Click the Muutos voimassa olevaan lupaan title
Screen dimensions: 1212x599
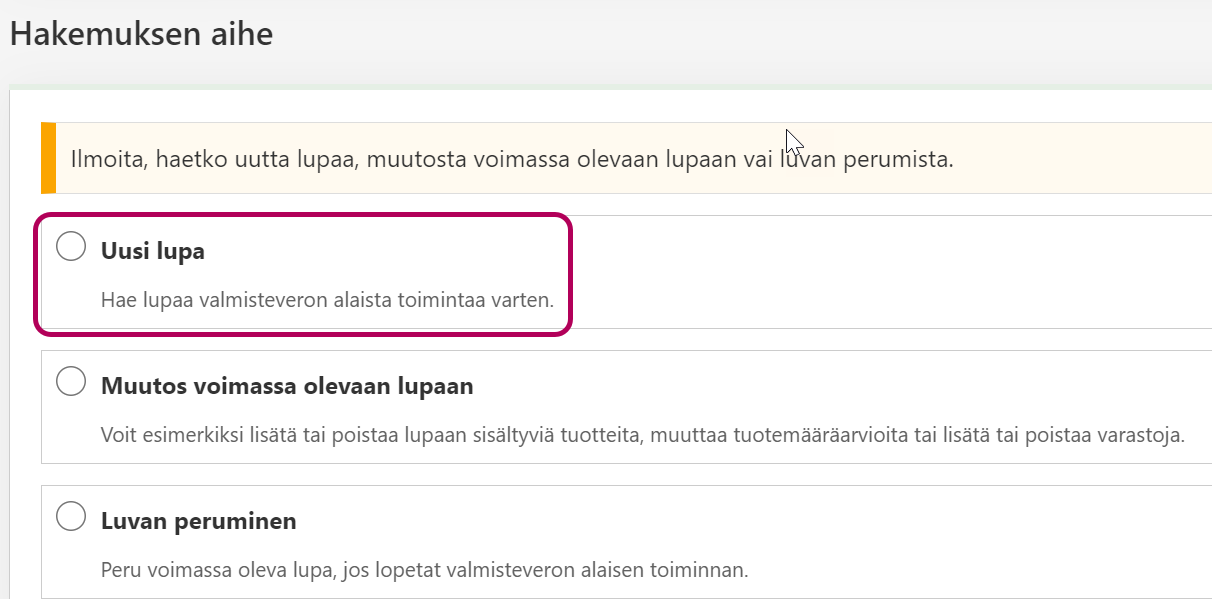coord(287,386)
